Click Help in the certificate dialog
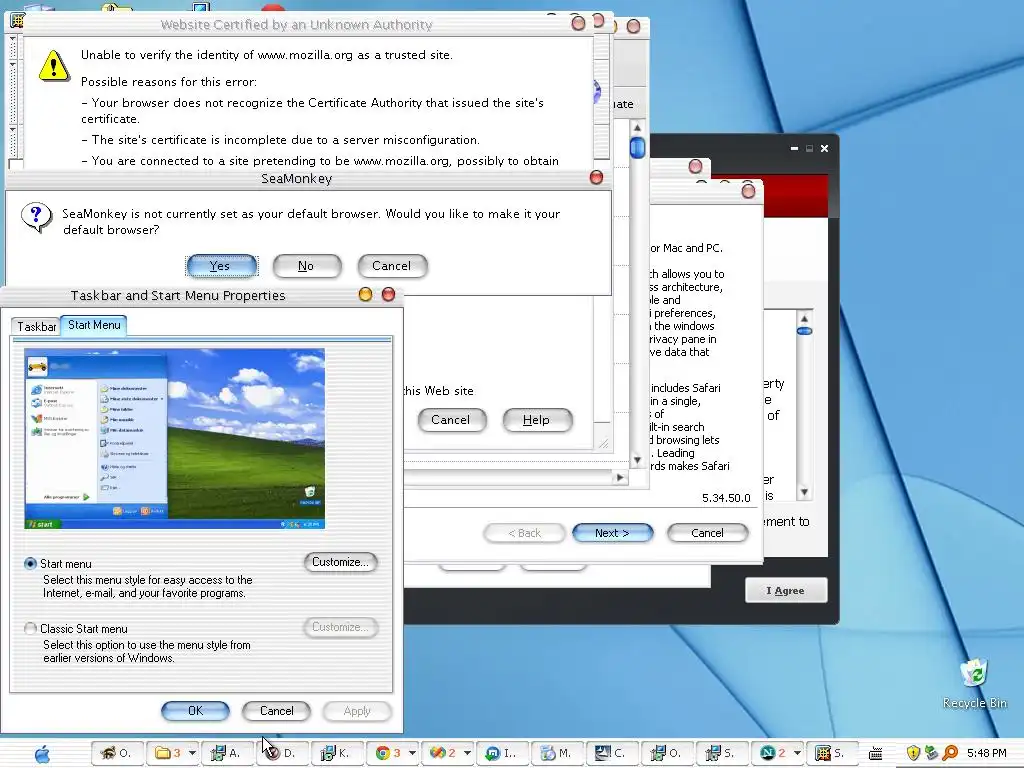The height and width of the screenshot is (768, 1024). coord(537,420)
